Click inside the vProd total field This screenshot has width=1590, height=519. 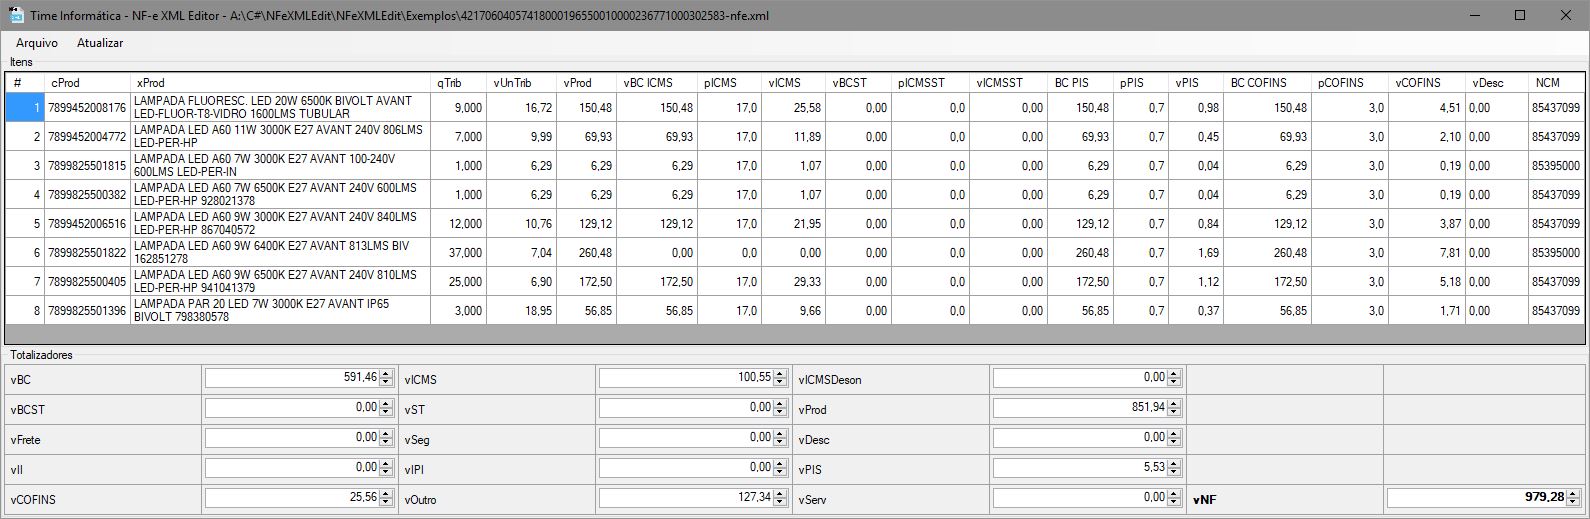[x=1080, y=408]
